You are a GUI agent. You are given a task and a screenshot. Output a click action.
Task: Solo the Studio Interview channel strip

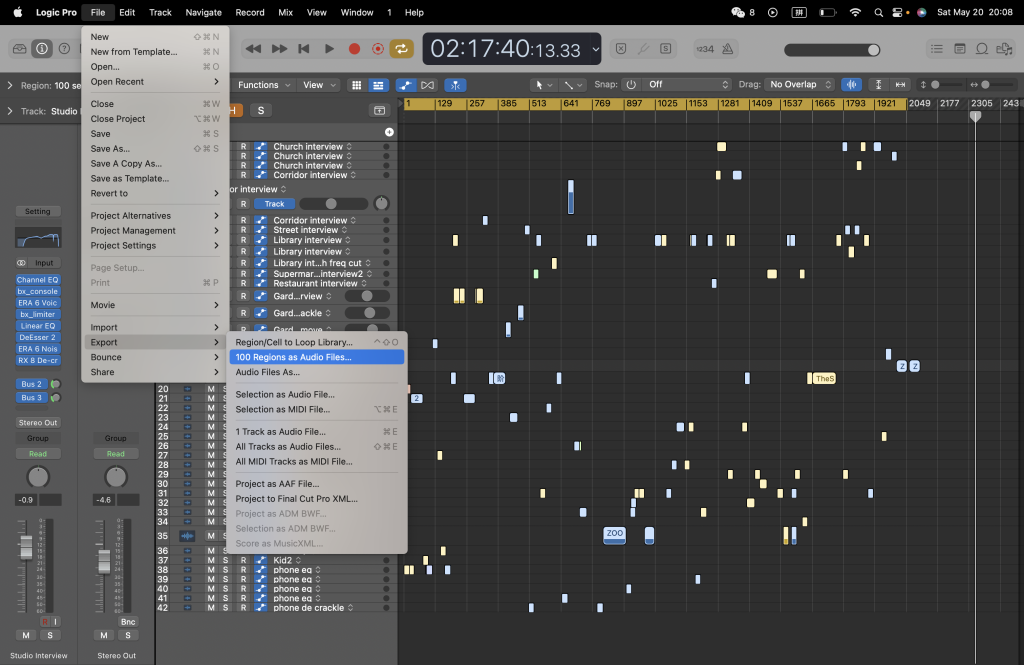point(50,635)
